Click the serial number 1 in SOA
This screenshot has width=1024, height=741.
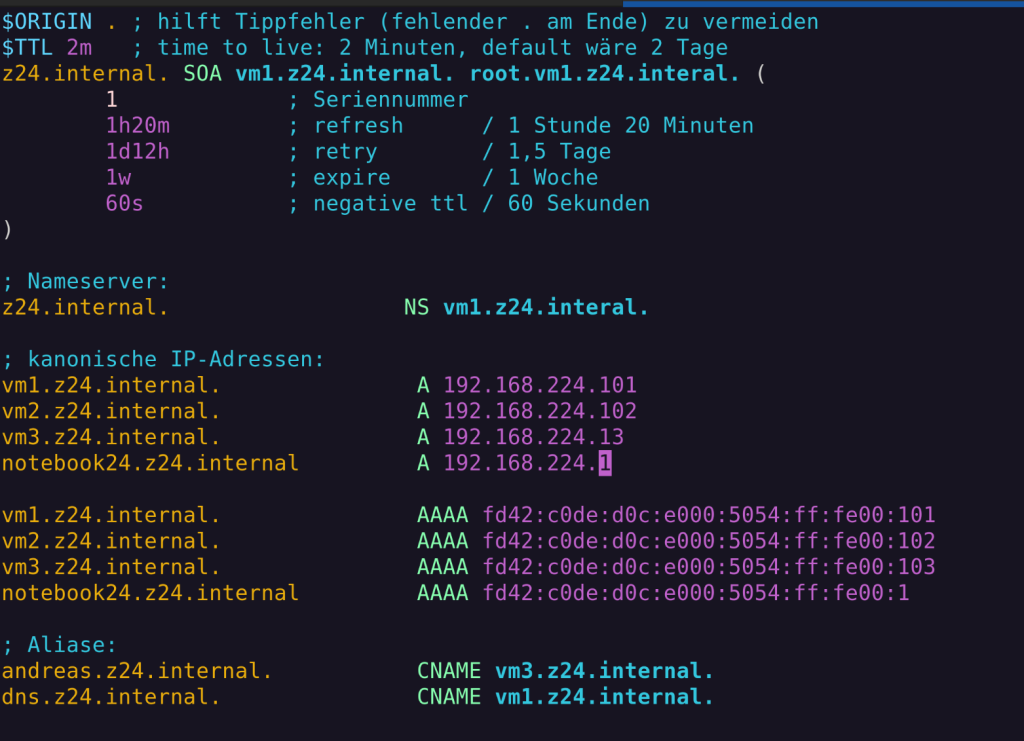coord(112,100)
